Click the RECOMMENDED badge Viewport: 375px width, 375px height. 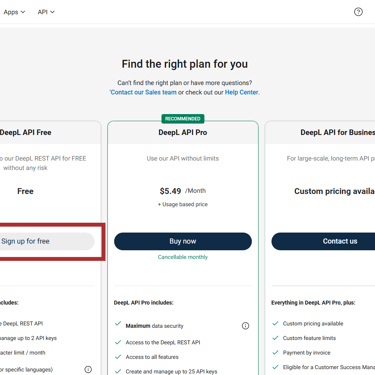click(183, 119)
